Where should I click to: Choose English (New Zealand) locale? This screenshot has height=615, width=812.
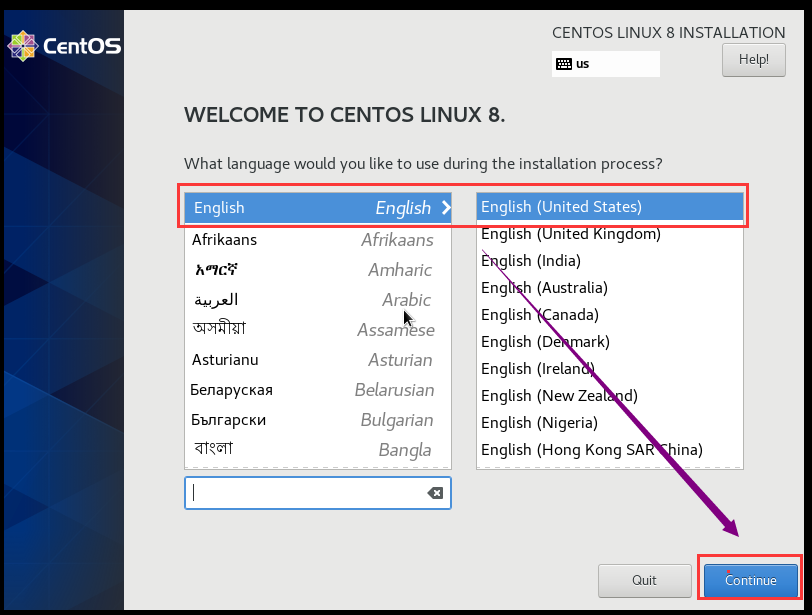610,396
